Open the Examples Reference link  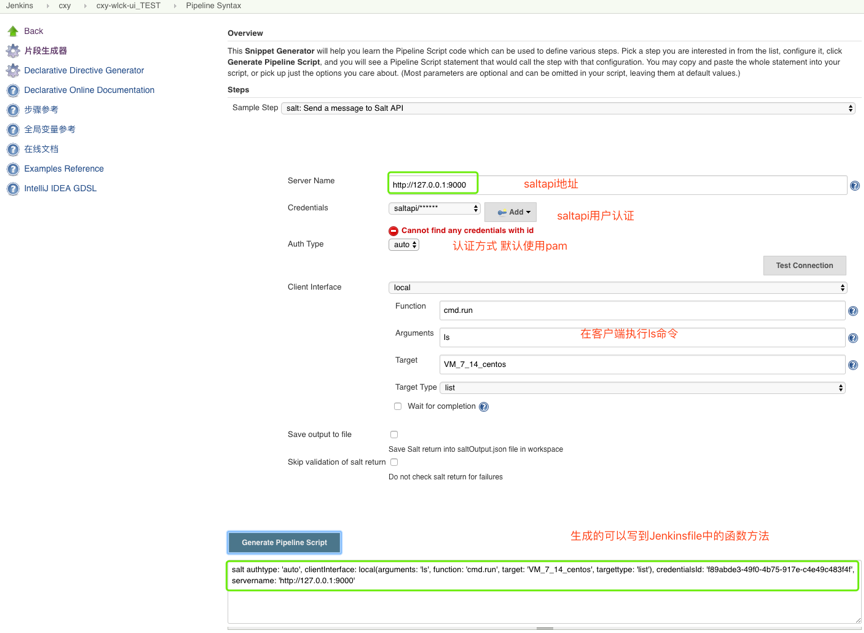coord(64,169)
